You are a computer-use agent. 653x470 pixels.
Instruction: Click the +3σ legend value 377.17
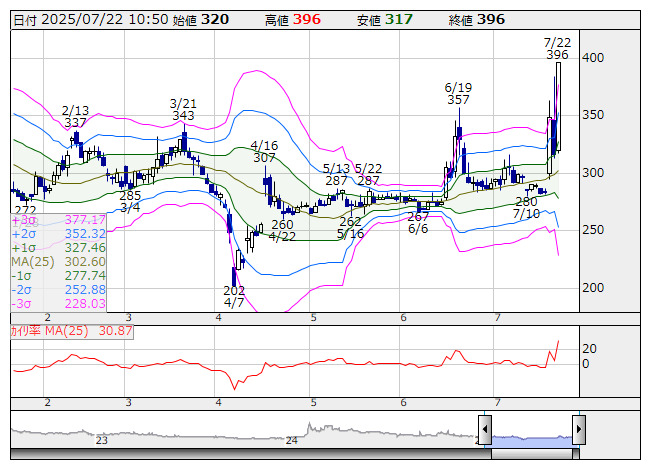[x=85, y=219]
